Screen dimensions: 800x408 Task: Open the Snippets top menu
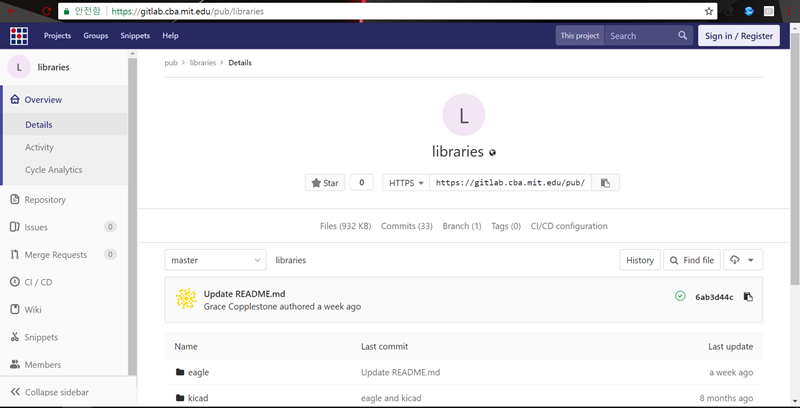tap(135, 36)
